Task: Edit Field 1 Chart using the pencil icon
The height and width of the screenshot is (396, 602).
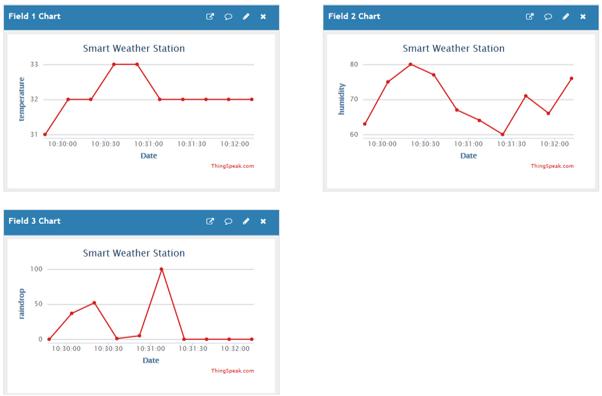Action: (246, 17)
